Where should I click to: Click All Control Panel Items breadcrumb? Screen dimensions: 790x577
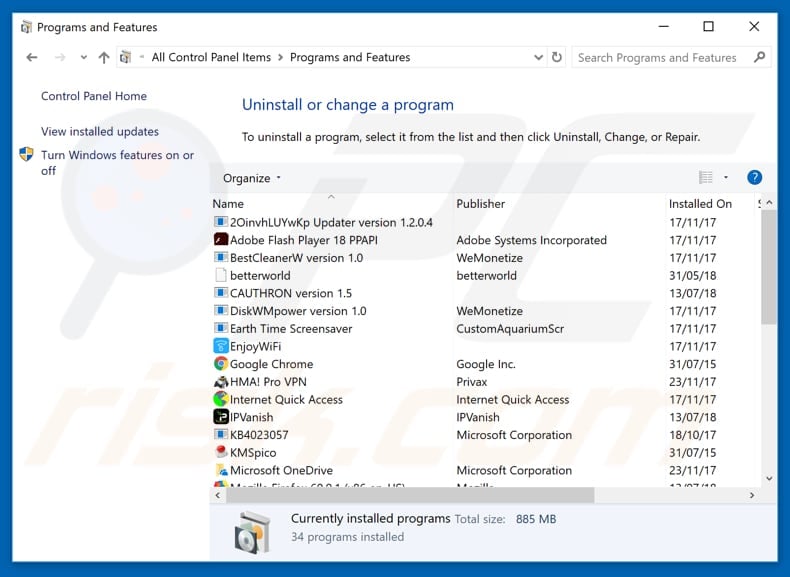click(211, 57)
